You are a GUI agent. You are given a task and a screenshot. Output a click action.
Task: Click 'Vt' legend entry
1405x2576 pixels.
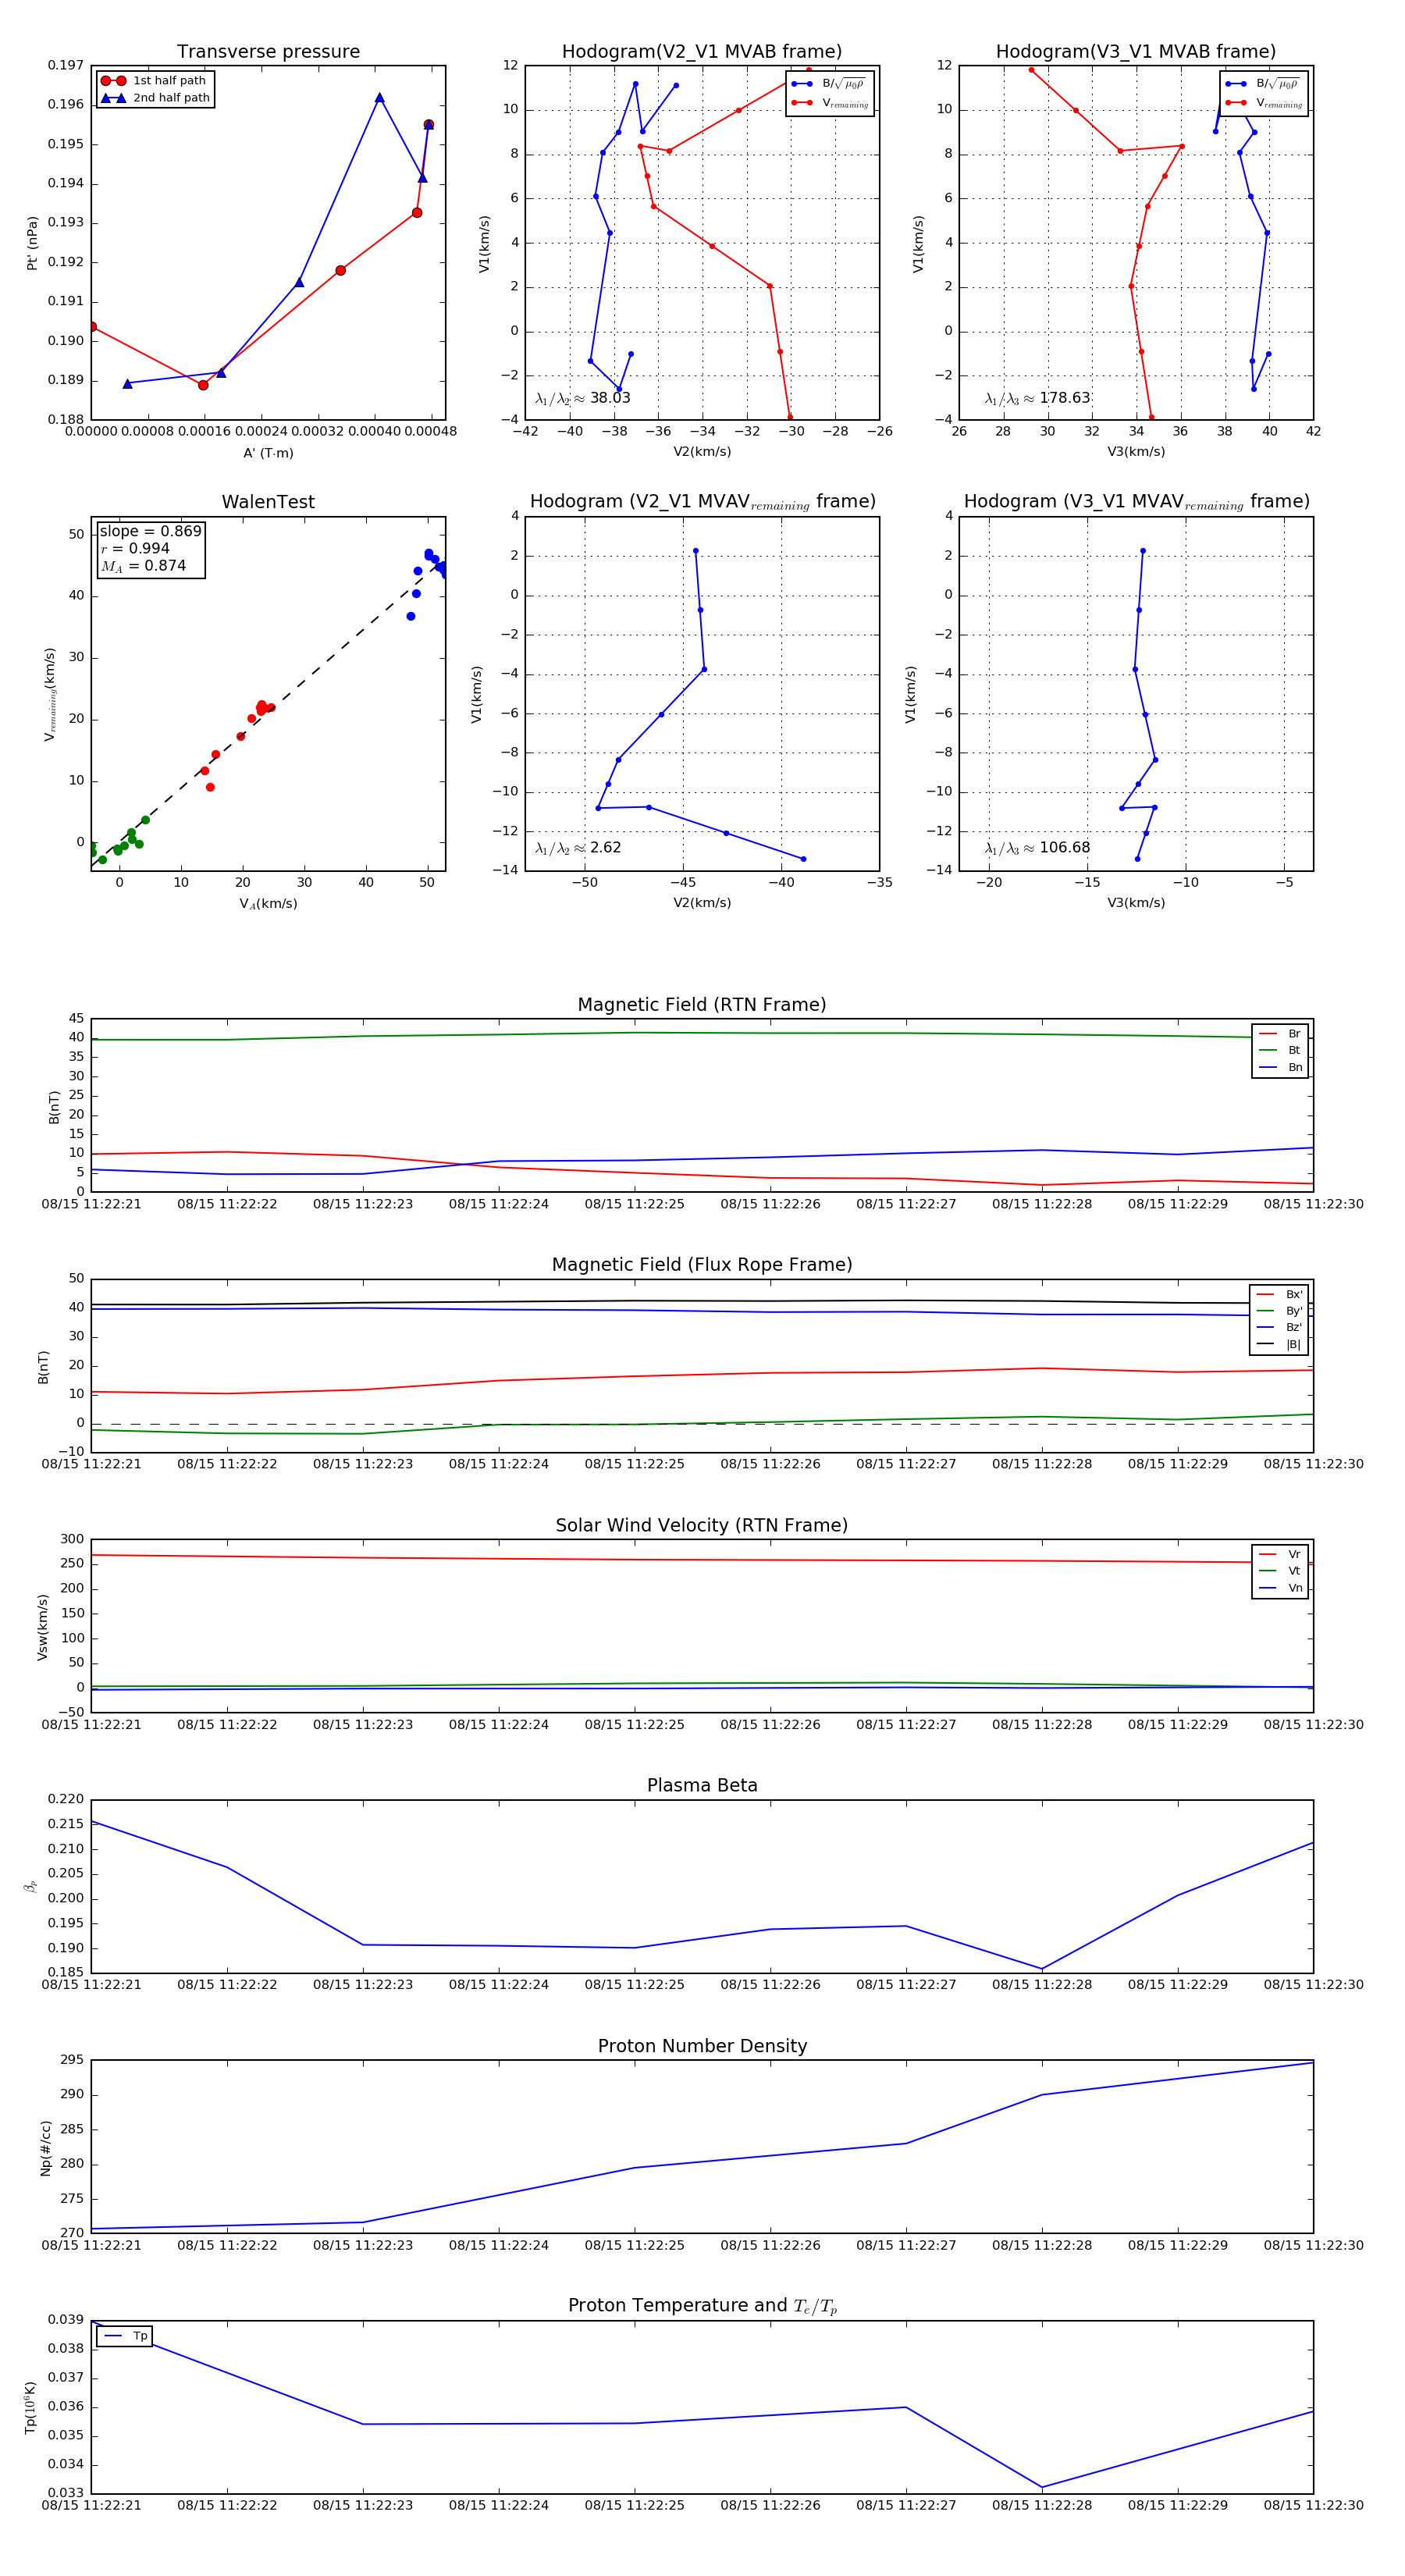[1280, 1572]
